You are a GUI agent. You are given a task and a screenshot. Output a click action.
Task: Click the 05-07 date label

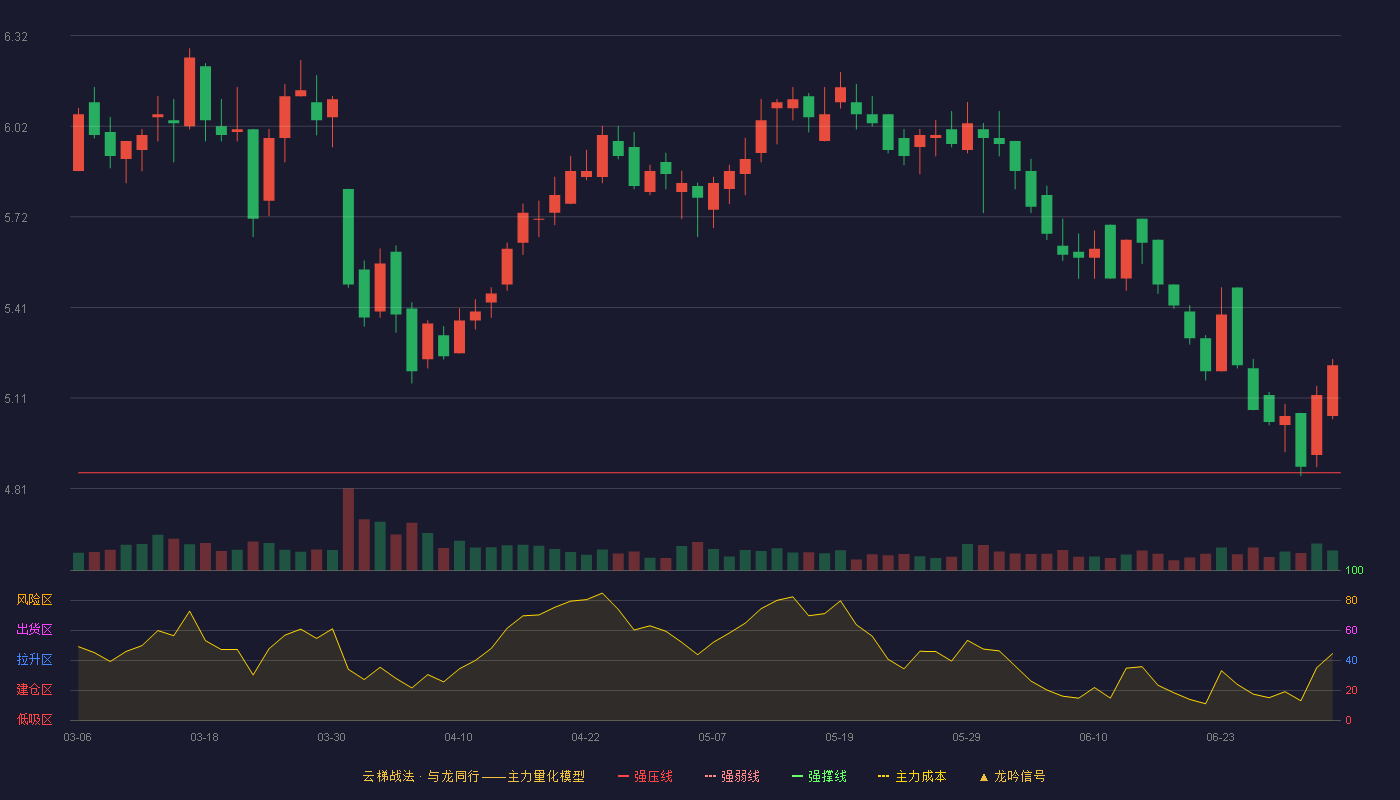(x=712, y=737)
